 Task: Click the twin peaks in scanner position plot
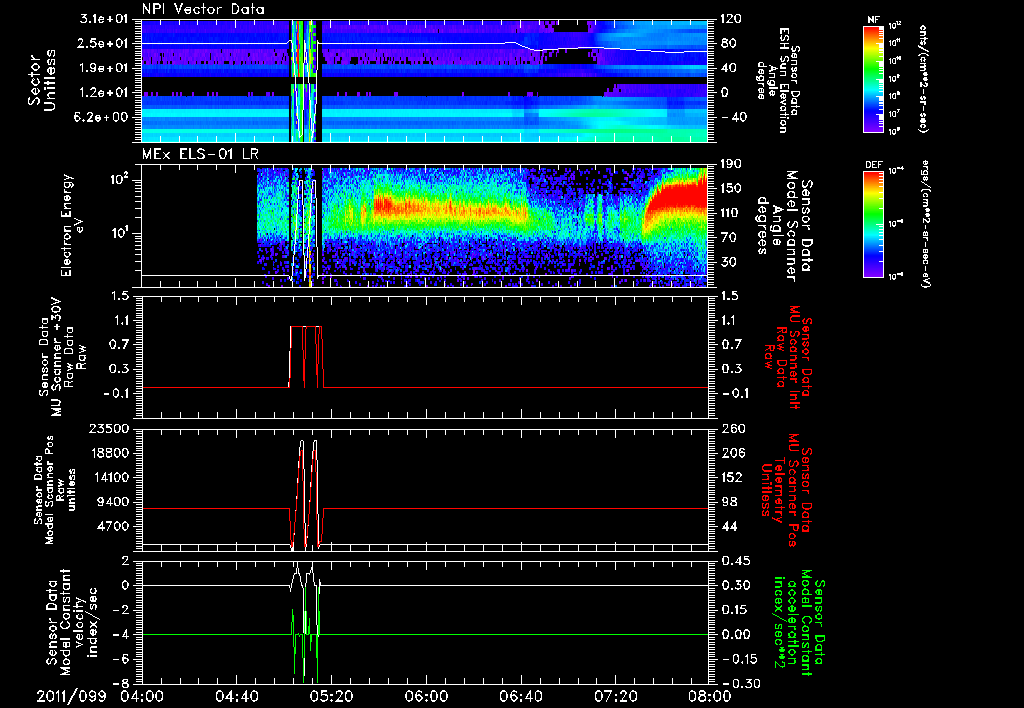[308, 493]
